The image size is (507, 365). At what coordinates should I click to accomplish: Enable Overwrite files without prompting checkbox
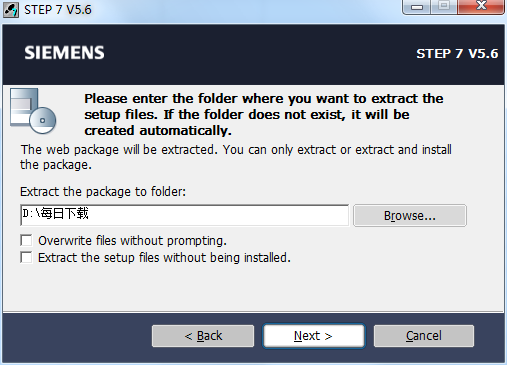click(x=26, y=240)
